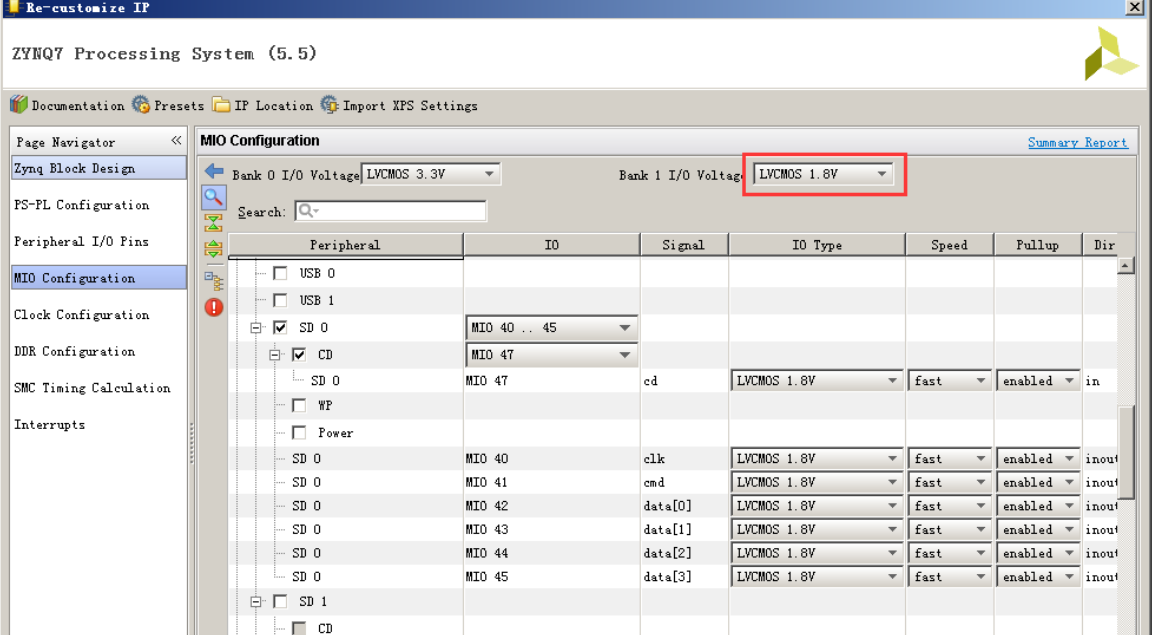Image resolution: width=1154 pixels, height=635 pixels.
Task: Click into the Search input field
Action: (x=390, y=211)
